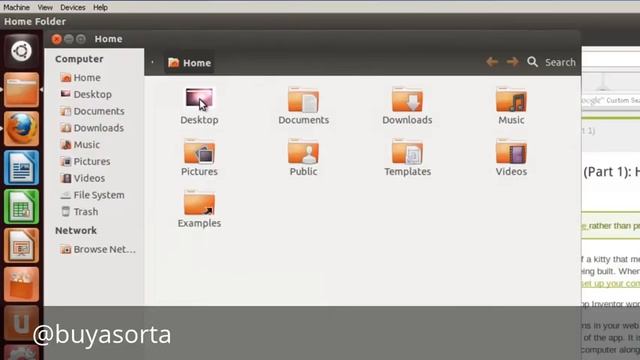Close the Home window

pyautogui.click(x=56, y=39)
